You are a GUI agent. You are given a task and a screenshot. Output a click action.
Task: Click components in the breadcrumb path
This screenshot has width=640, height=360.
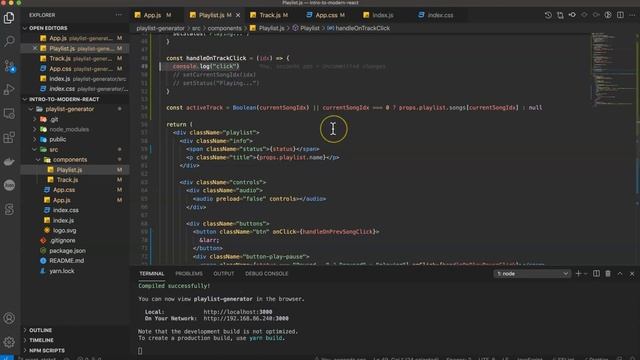[x=224, y=28]
